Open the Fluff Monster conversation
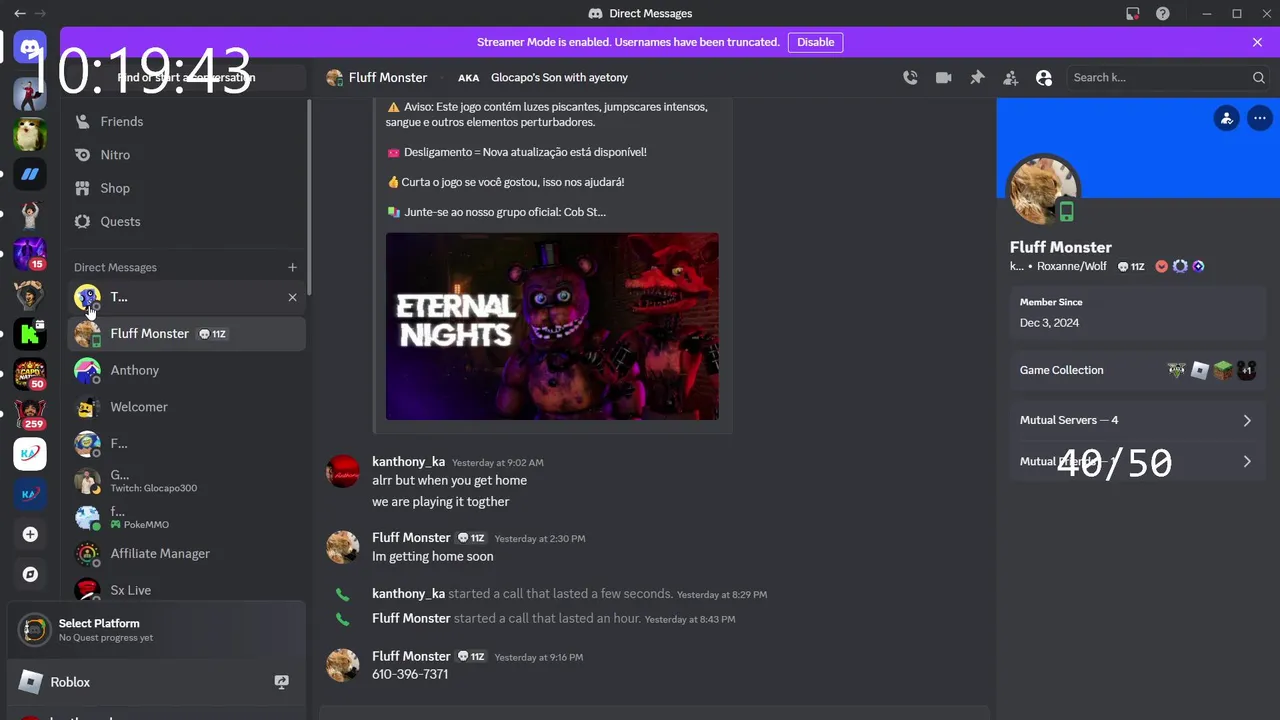1280x720 pixels. pos(186,334)
